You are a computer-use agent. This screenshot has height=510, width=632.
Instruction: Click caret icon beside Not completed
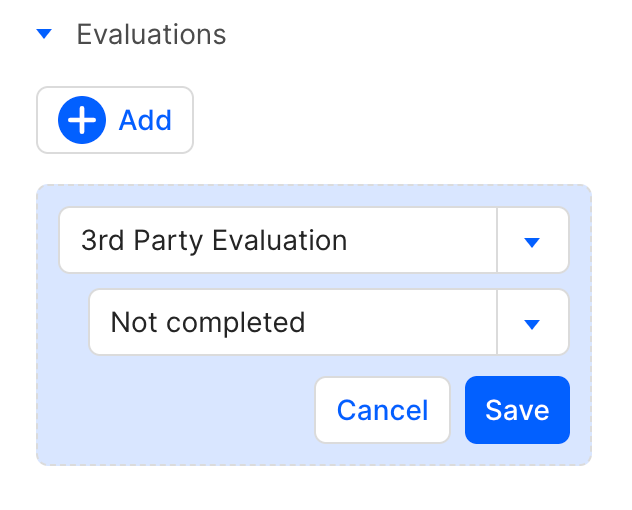(x=532, y=323)
